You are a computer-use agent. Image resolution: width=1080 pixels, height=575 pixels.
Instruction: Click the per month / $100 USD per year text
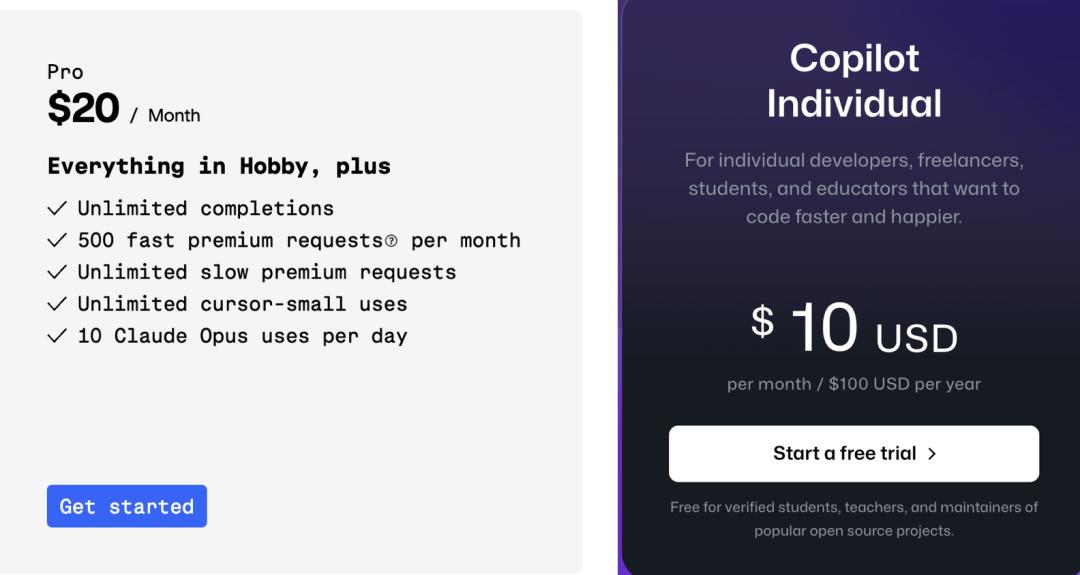854,384
